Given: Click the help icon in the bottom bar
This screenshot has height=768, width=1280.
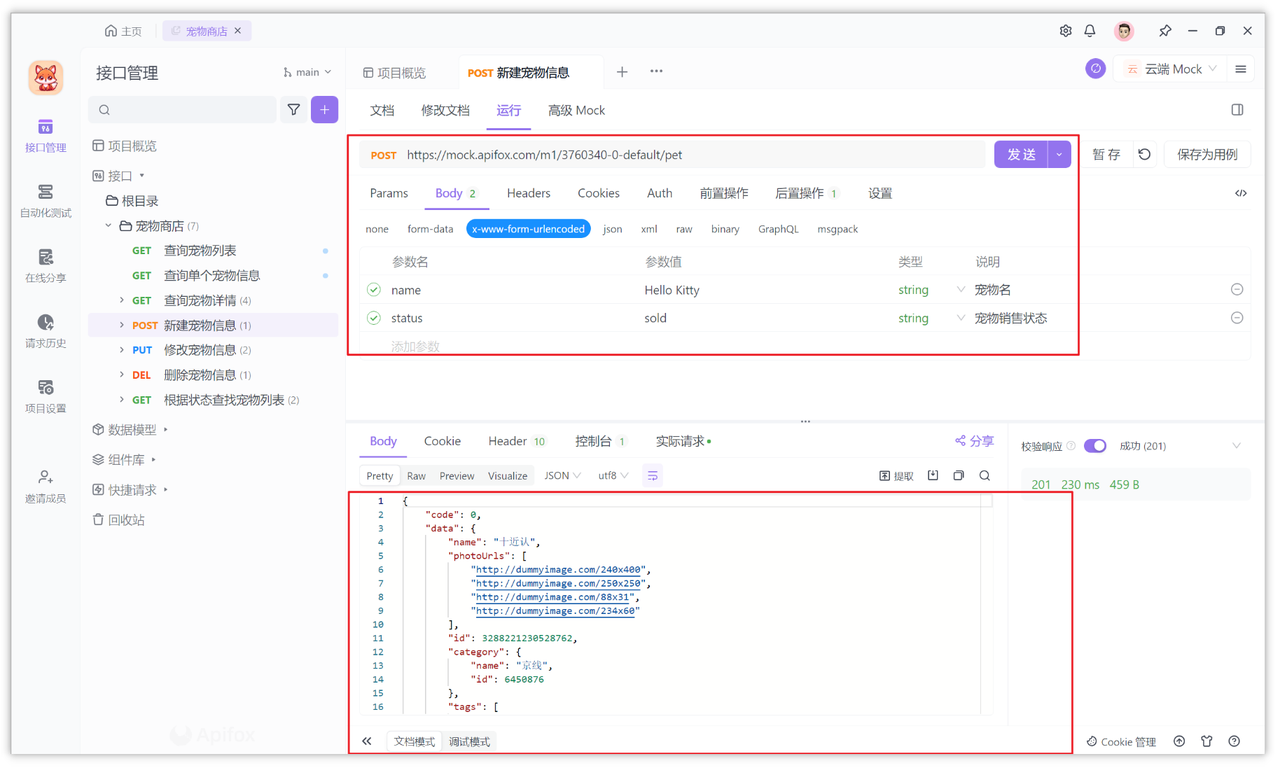Looking at the screenshot, I should coord(1234,742).
